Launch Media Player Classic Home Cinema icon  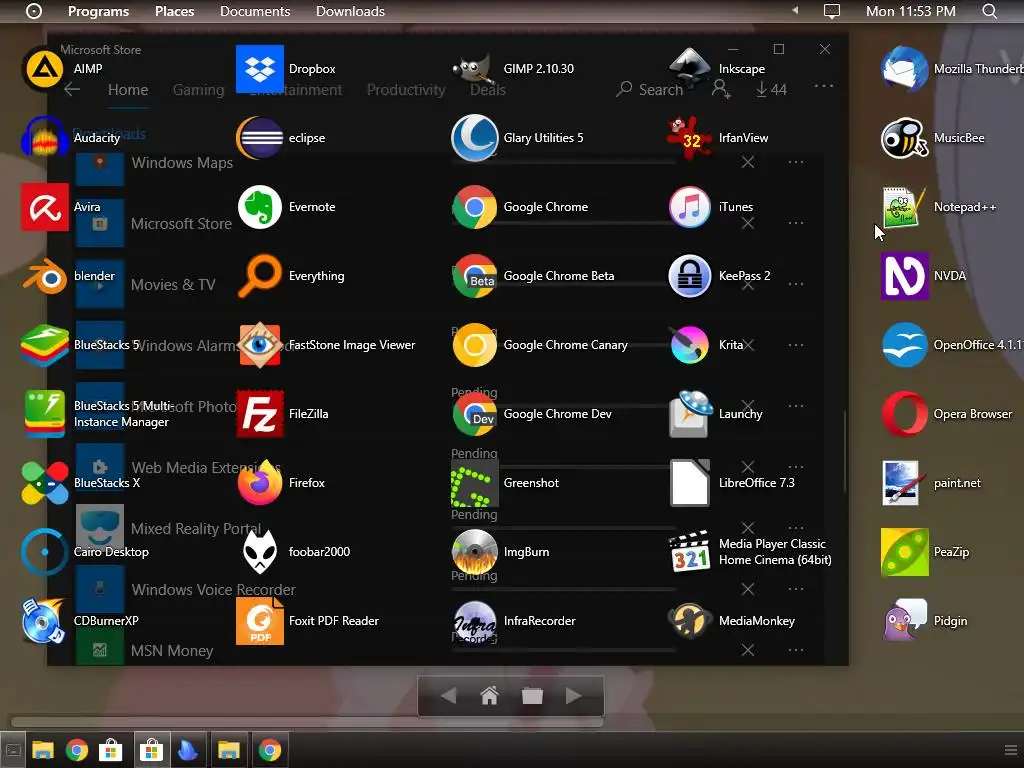690,552
